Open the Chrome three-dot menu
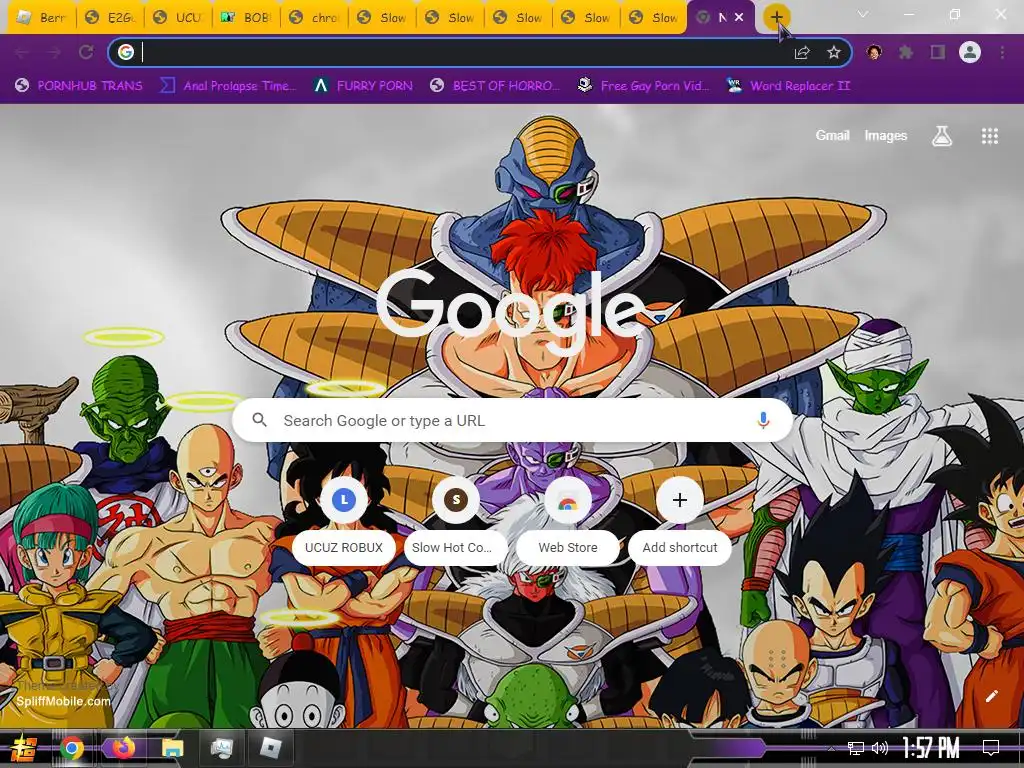The height and width of the screenshot is (768, 1024). pyautogui.click(x=1002, y=52)
